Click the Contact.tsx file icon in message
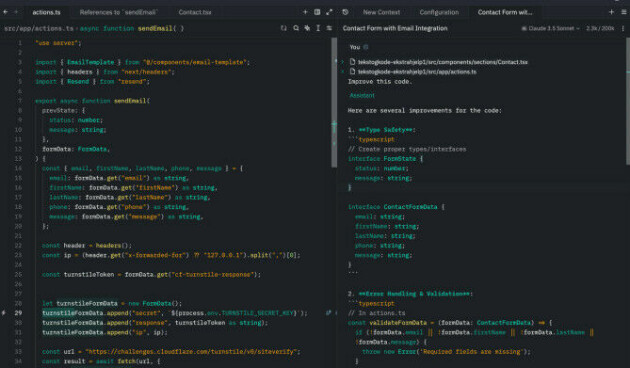The height and width of the screenshot is (368, 630). click(352, 61)
